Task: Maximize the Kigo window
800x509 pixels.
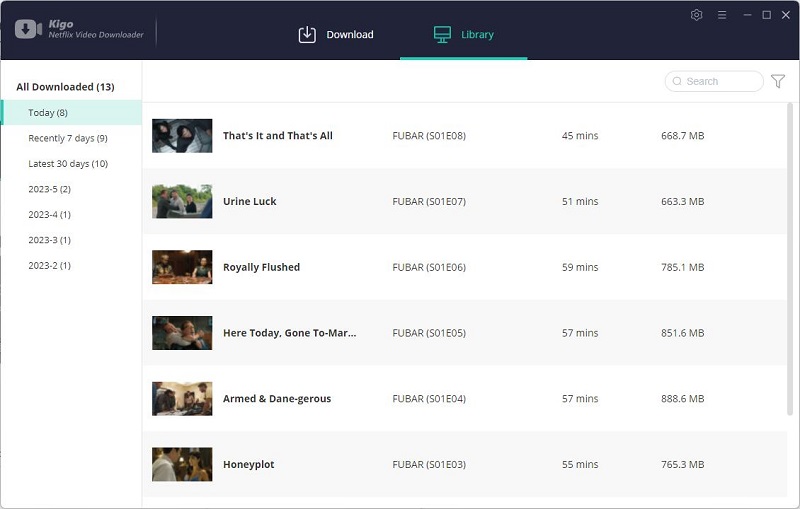Action: click(766, 15)
